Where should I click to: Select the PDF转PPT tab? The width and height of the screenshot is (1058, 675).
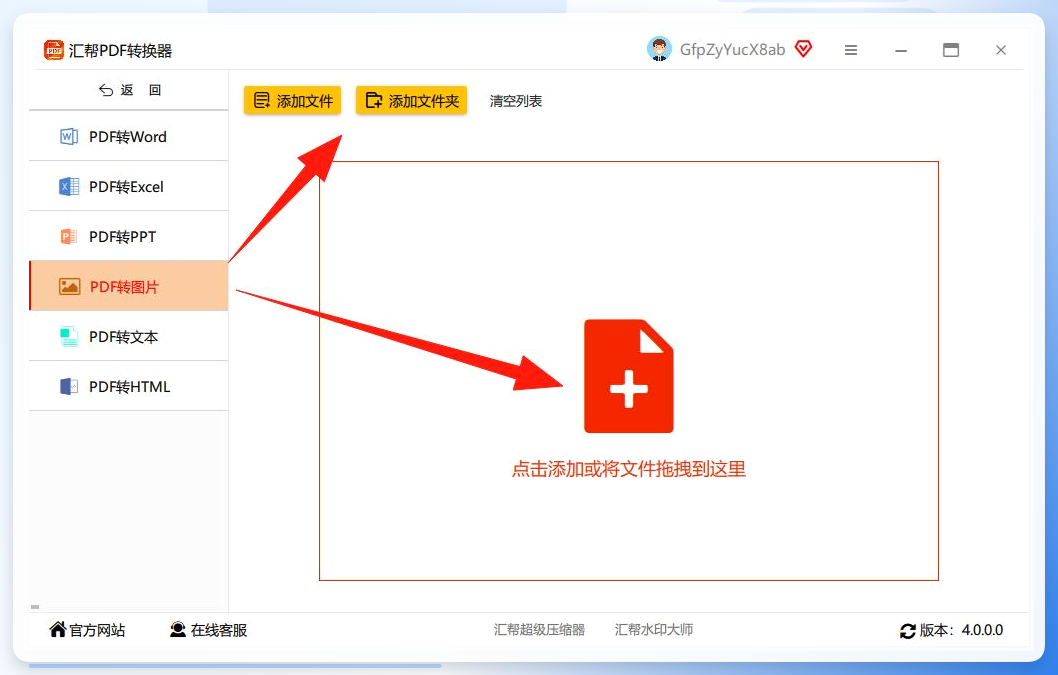(x=128, y=236)
